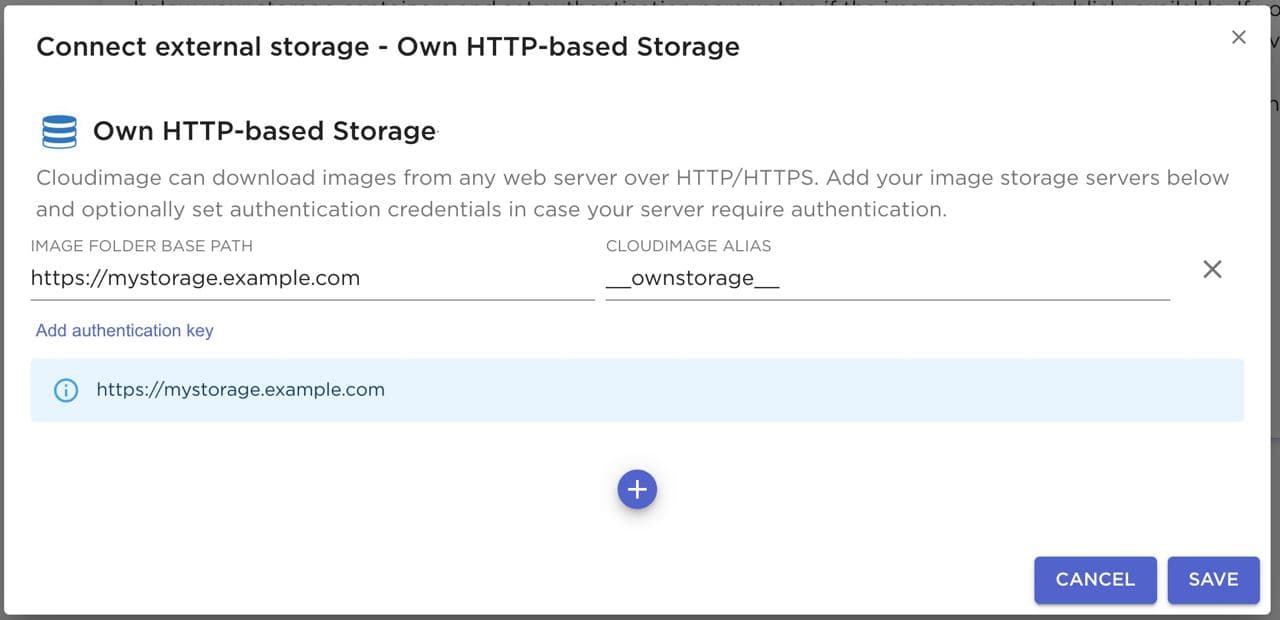Click HTTP/HTTPS in the description text
Viewport: 1280px width, 620px height.
(742, 178)
